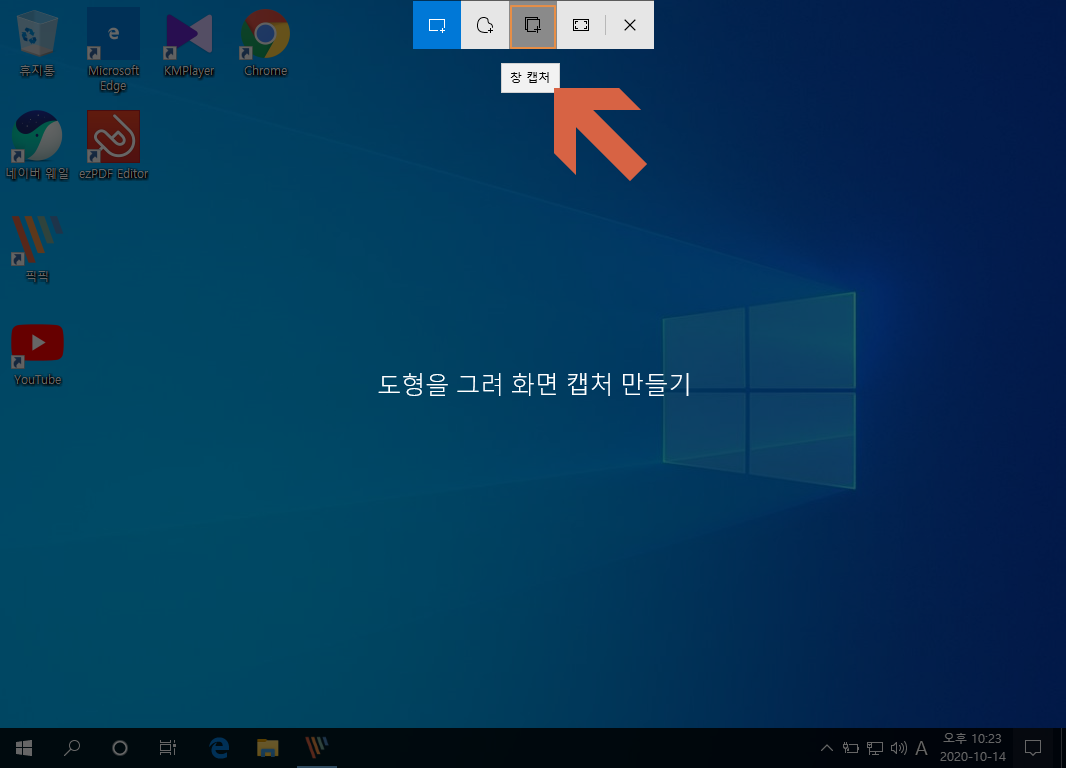The width and height of the screenshot is (1066, 768).
Task: Open the Recycle Bin desktop icon
Action: [x=37, y=43]
